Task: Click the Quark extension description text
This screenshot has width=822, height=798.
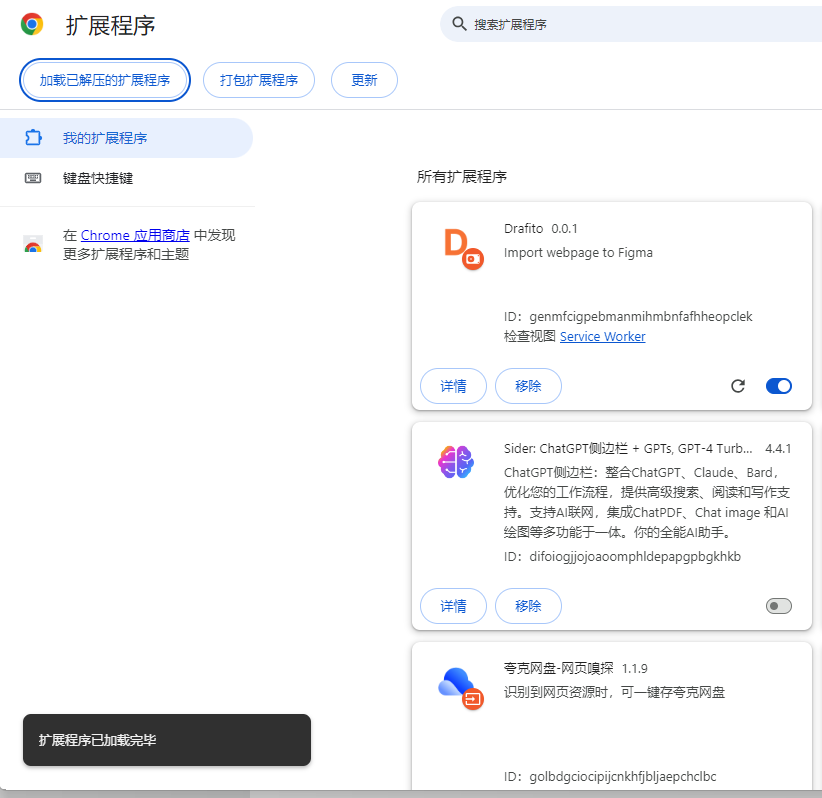Action: (x=614, y=693)
